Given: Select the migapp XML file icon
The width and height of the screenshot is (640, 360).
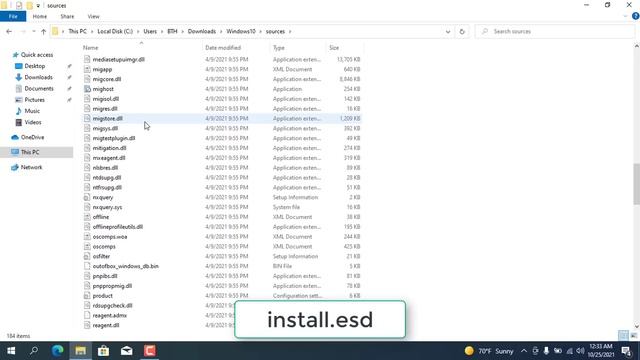Looking at the screenshot, I should pos(87,69).
